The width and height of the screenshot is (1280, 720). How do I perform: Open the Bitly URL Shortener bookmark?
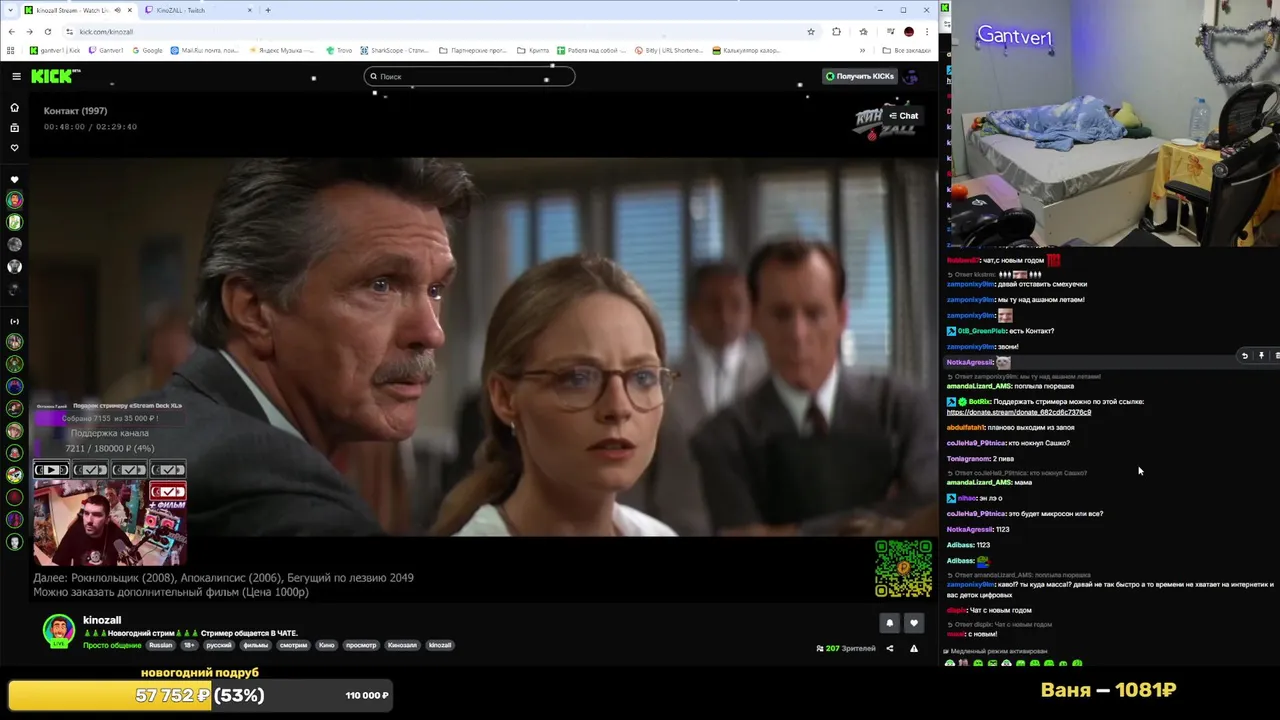pyautogui.click(x=669, y=50)
